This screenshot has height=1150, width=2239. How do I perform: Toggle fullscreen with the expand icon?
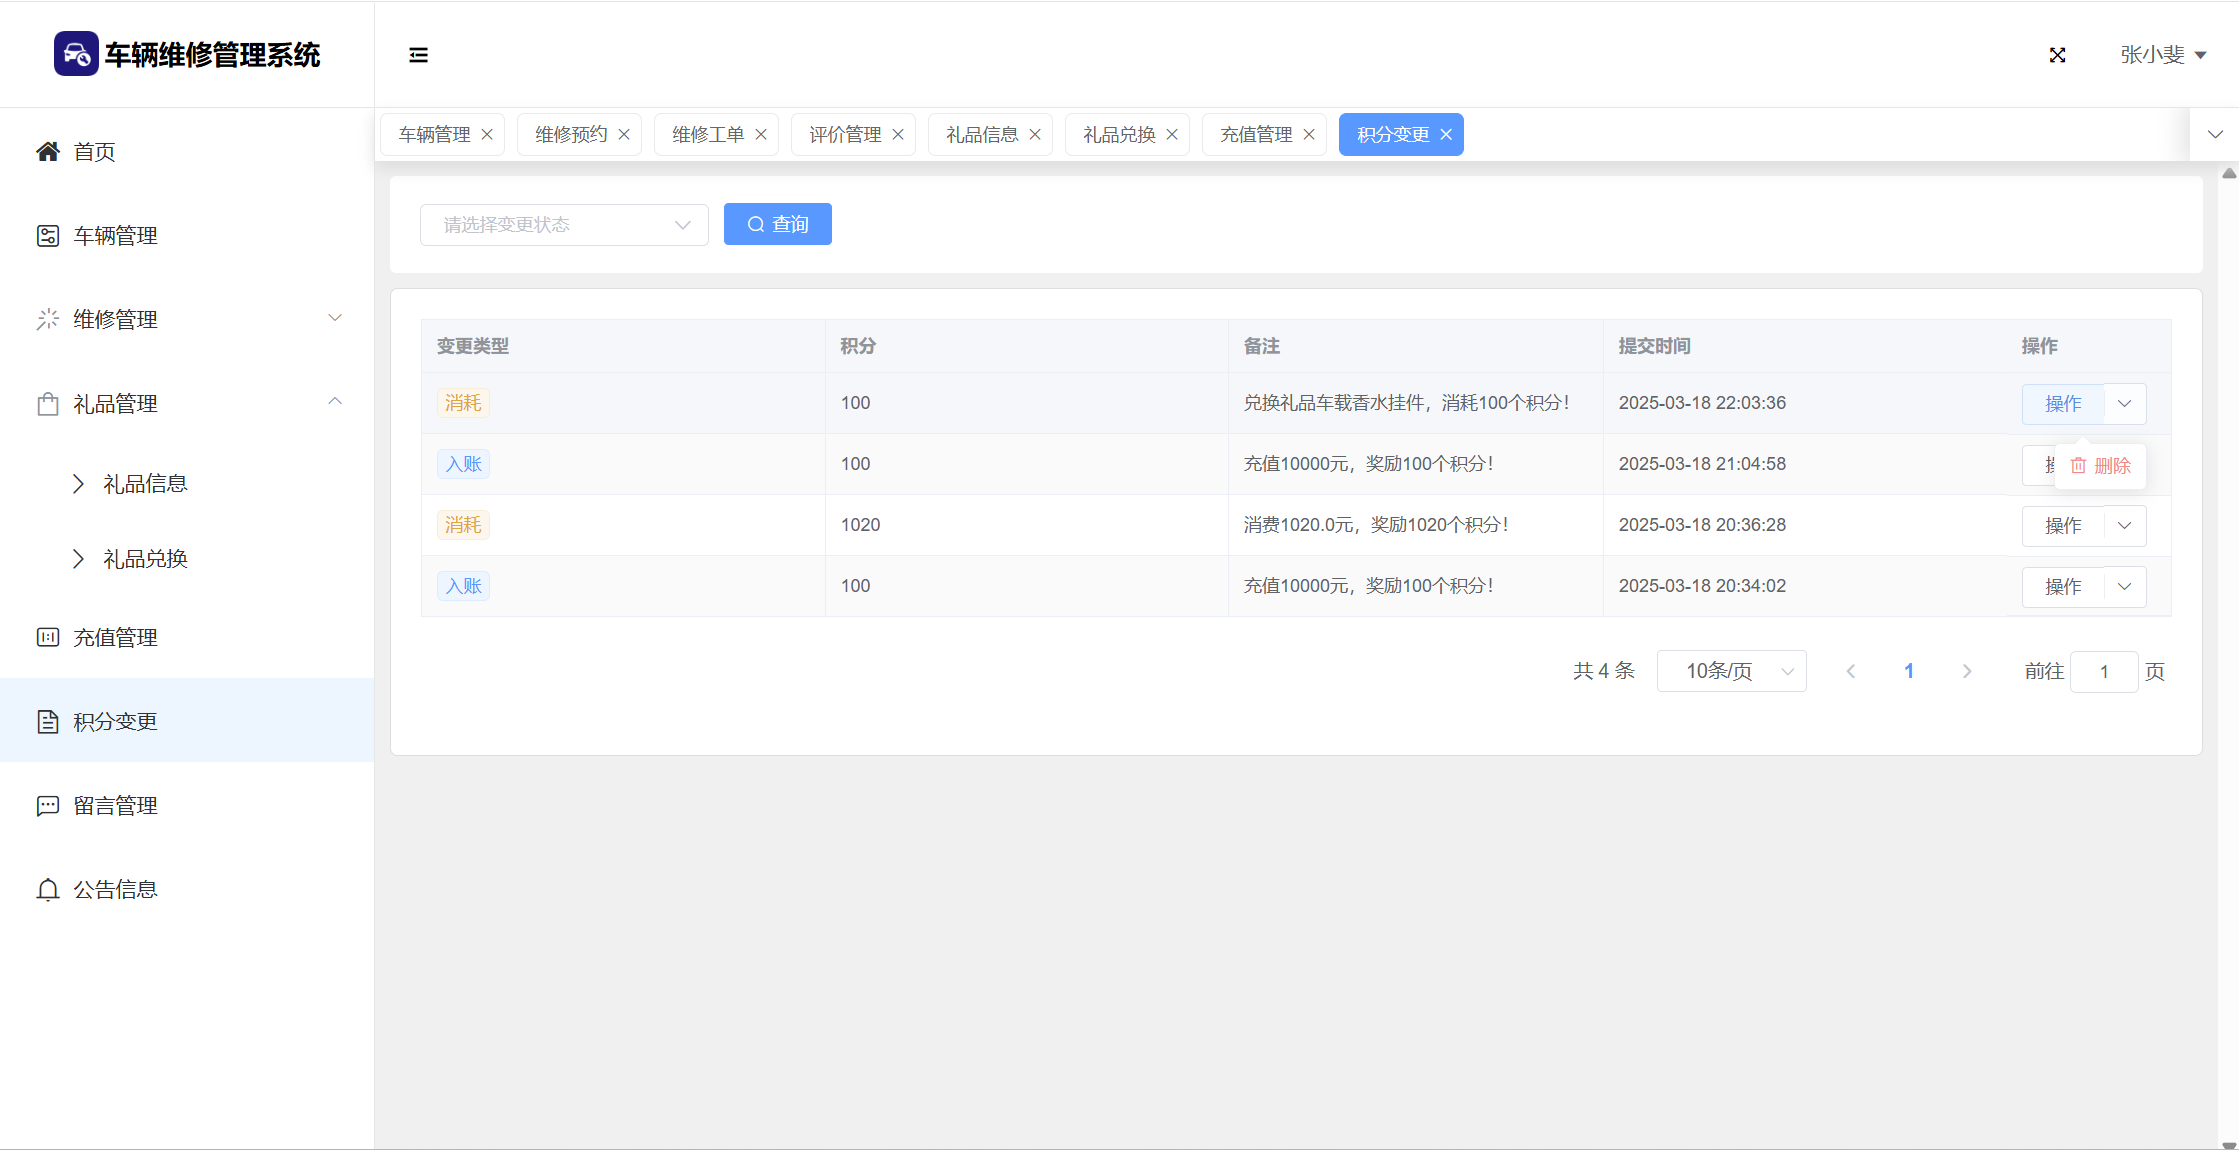tap(2057, 55)
